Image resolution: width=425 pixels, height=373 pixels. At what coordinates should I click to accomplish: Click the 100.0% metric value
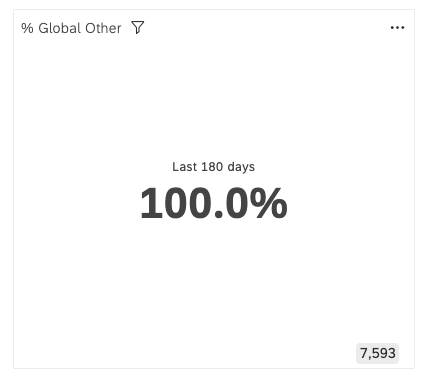pyautogui.click(x=213, y=203)
